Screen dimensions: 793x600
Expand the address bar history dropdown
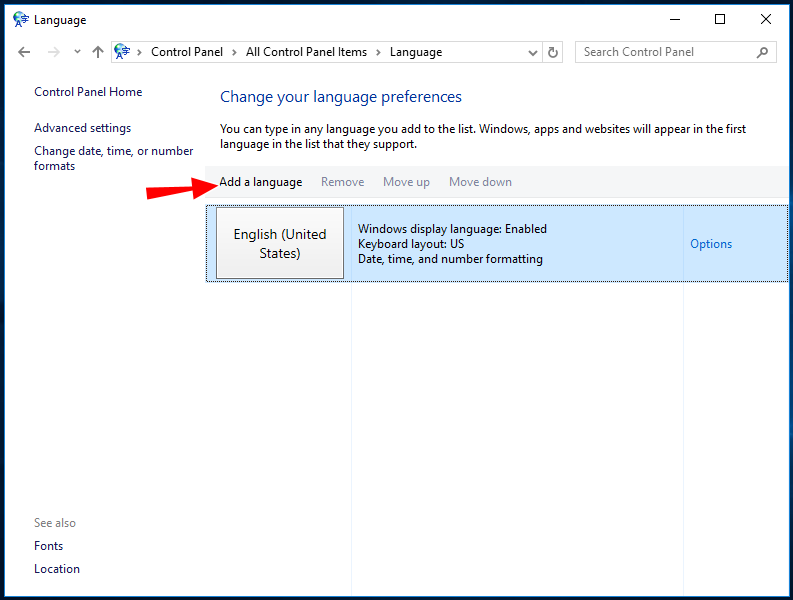click(x=532, y=52)
